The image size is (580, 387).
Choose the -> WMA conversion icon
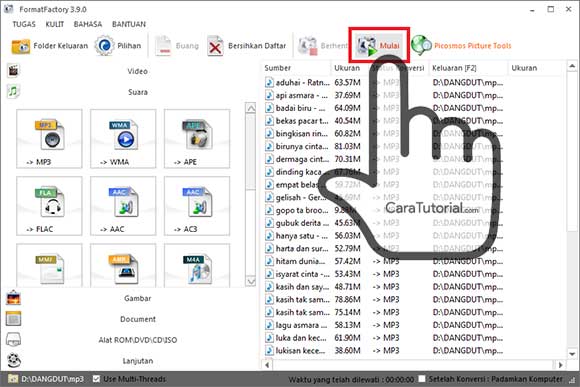click(123, 139)
